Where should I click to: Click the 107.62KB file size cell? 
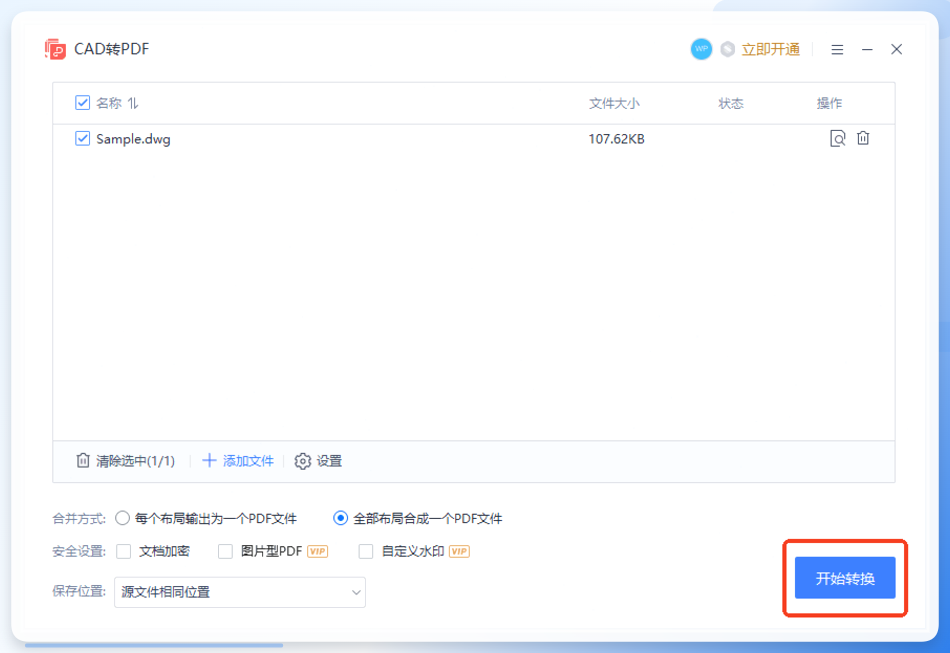click(616, 139)
